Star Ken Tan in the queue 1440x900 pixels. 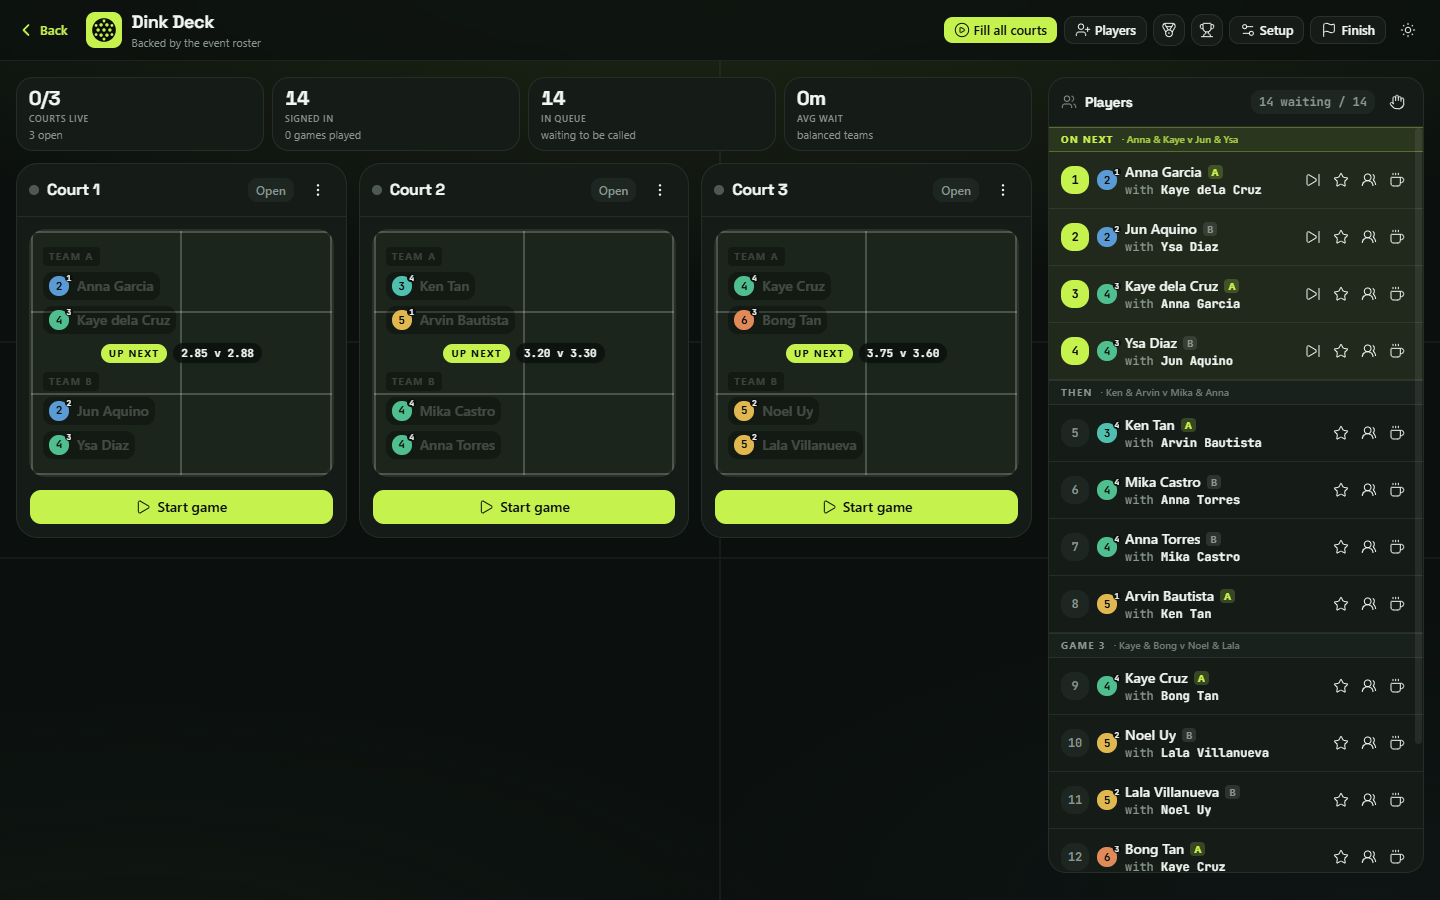tap(1341, 433)
